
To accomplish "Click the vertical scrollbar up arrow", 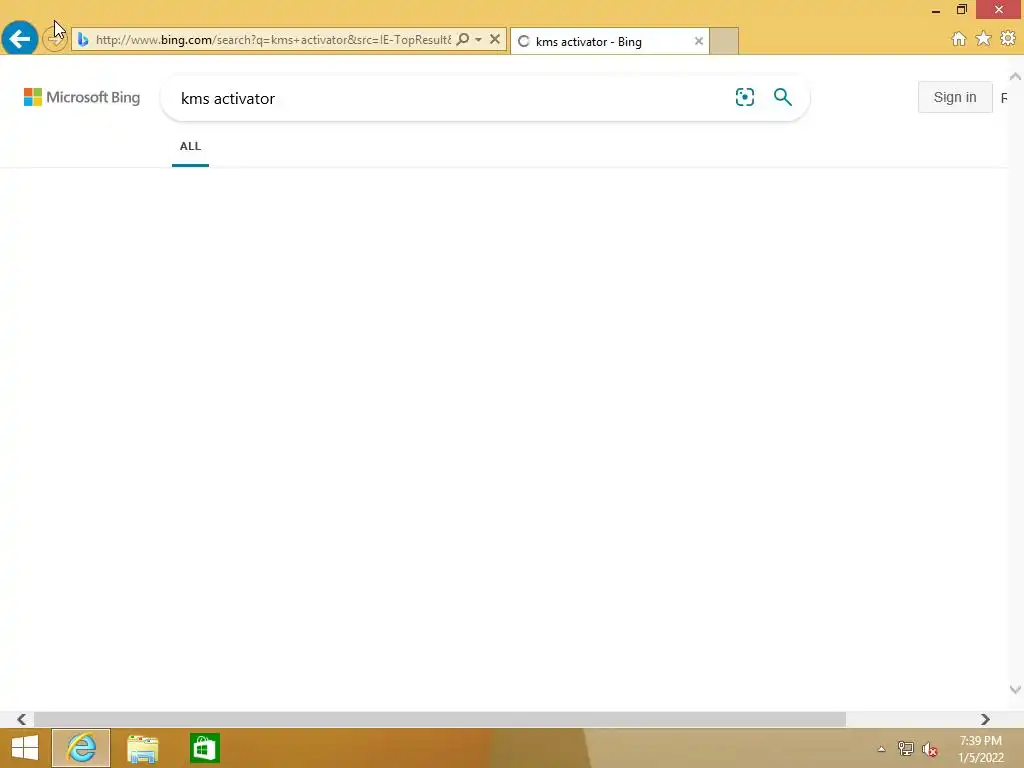I will 1015,76.
